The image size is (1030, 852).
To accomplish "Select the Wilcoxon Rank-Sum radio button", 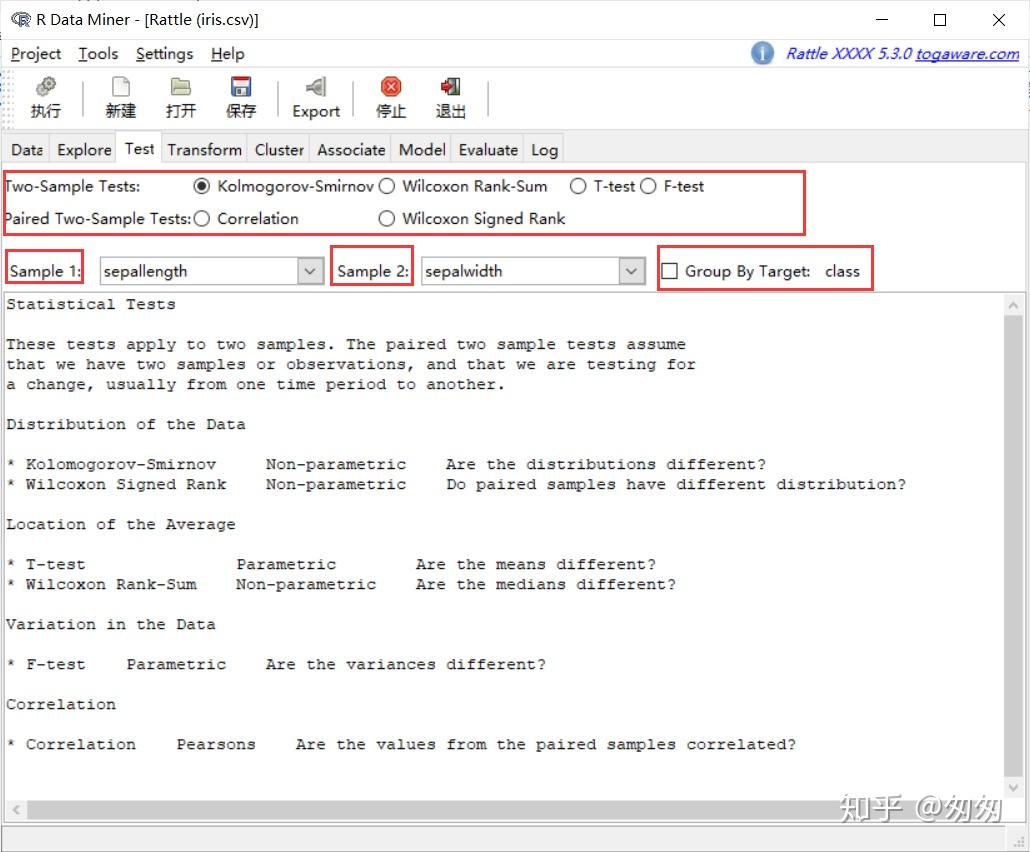I will (387, 187).
